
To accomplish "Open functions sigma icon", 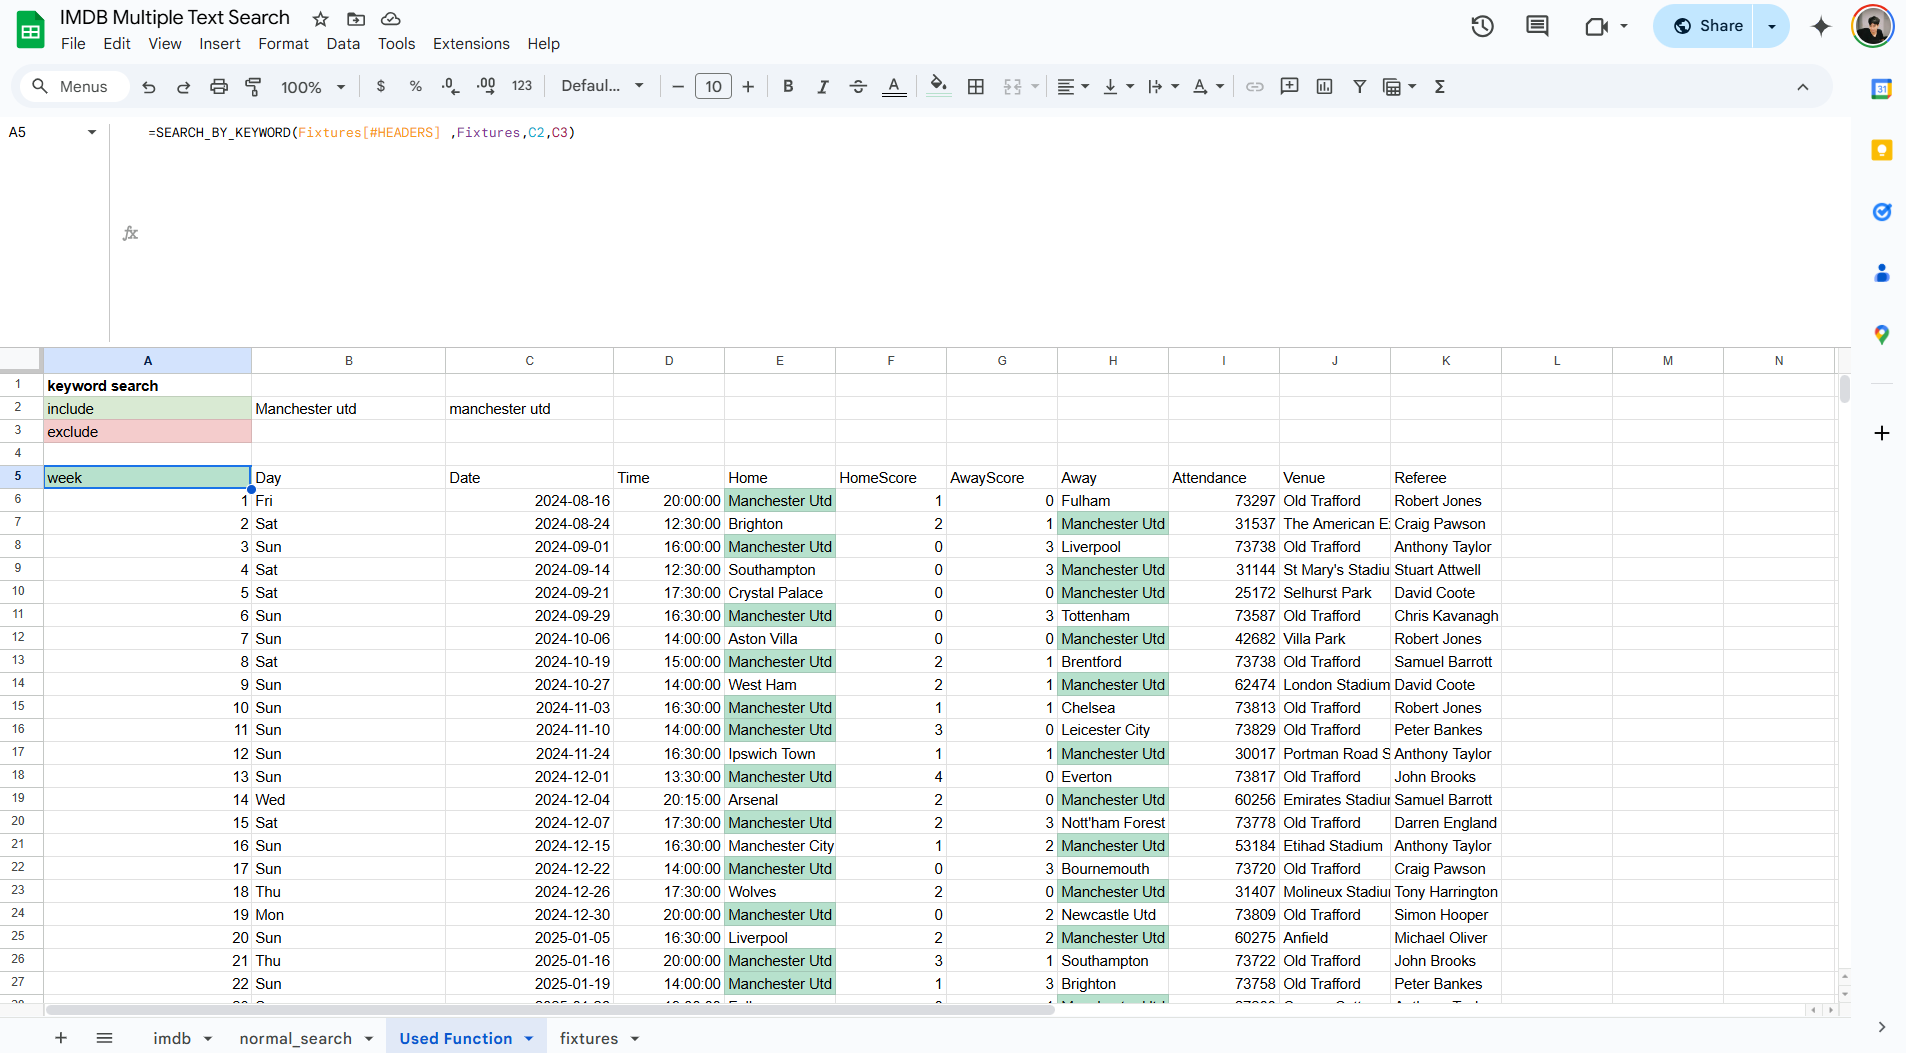I will 1440,87.
